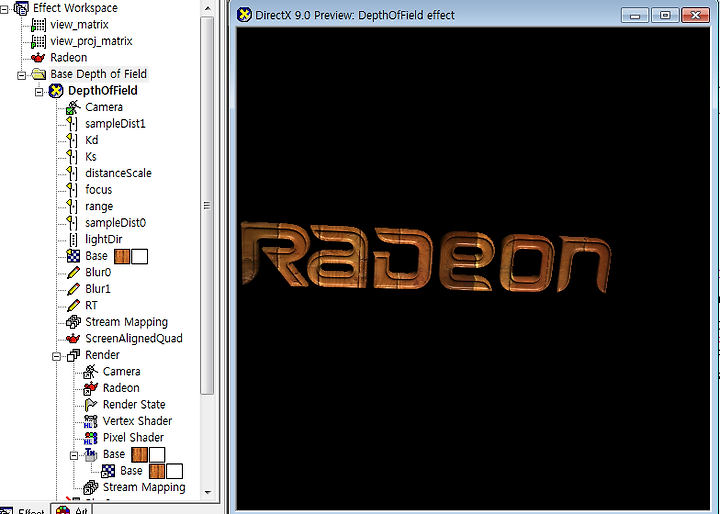Switch to the Effect tab at the bottom

click(24, 510)
